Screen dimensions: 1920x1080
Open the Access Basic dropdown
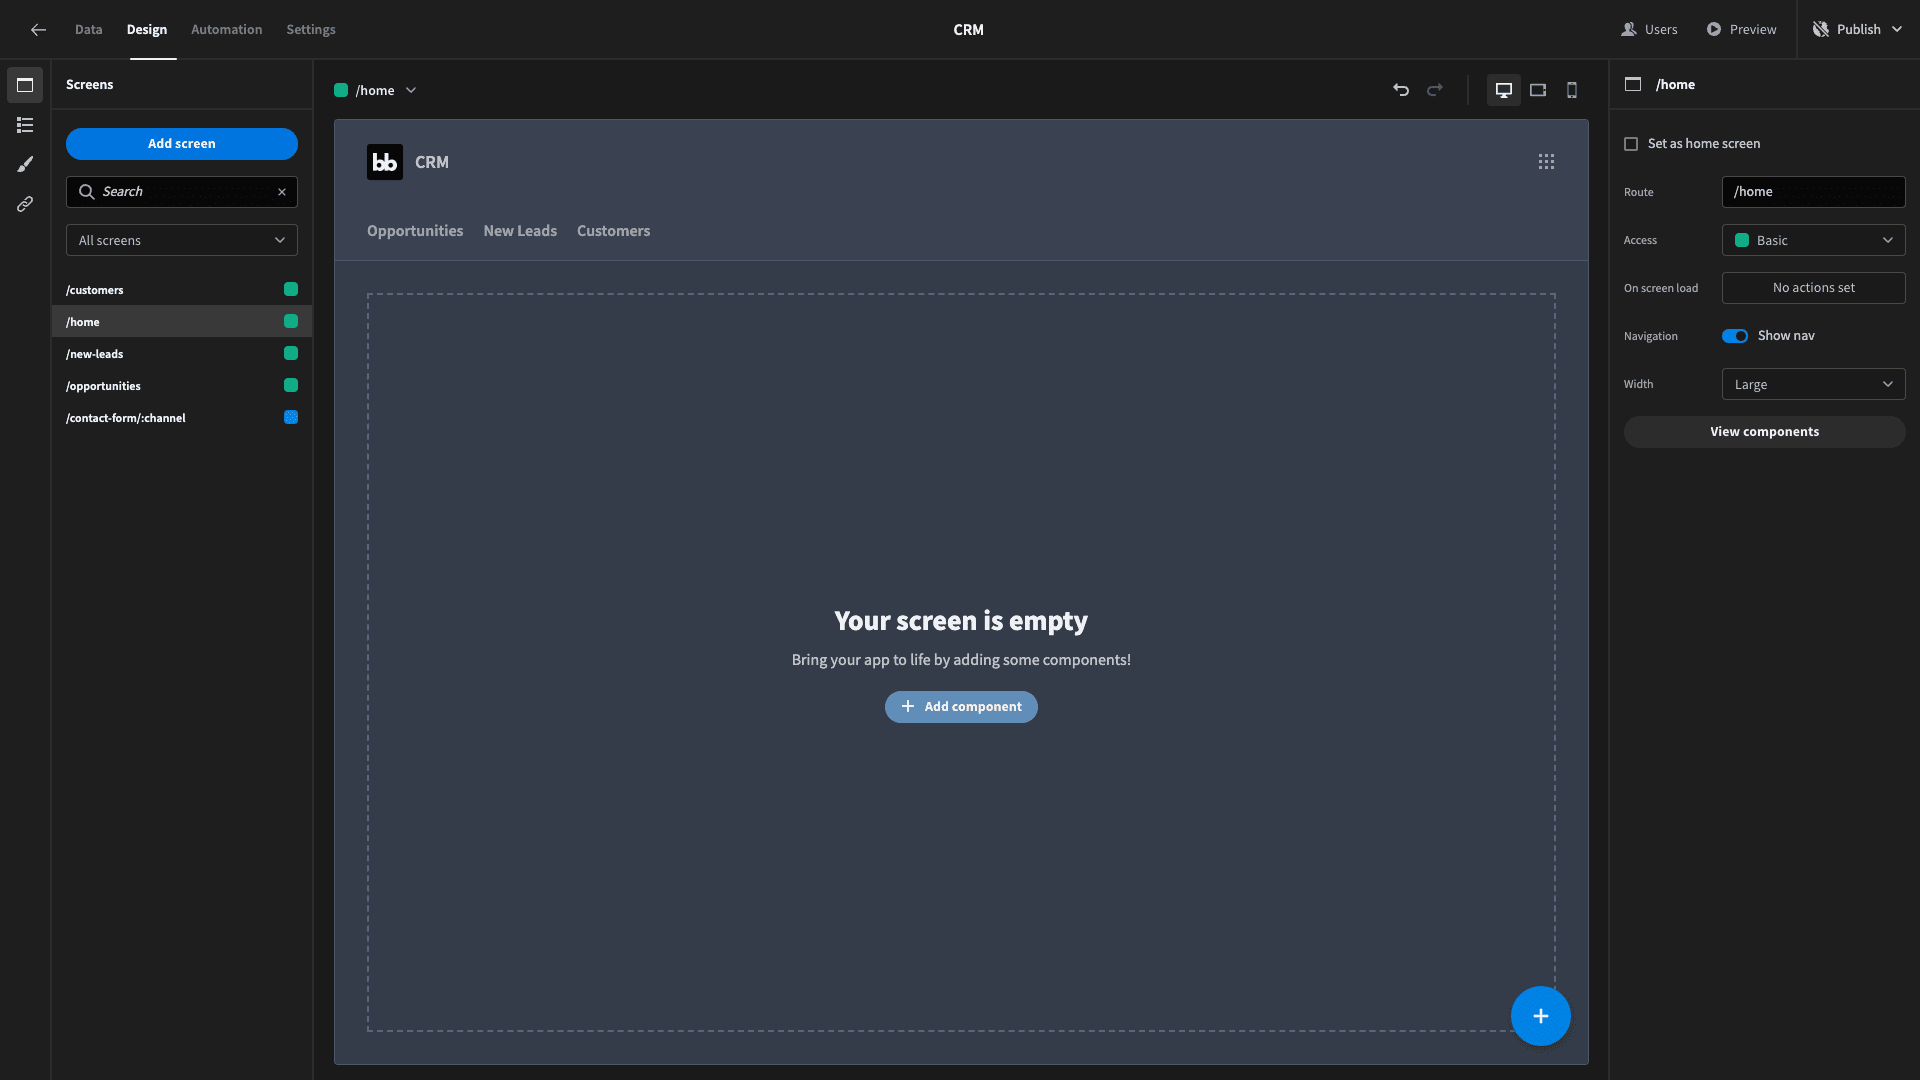[1814, 240]
